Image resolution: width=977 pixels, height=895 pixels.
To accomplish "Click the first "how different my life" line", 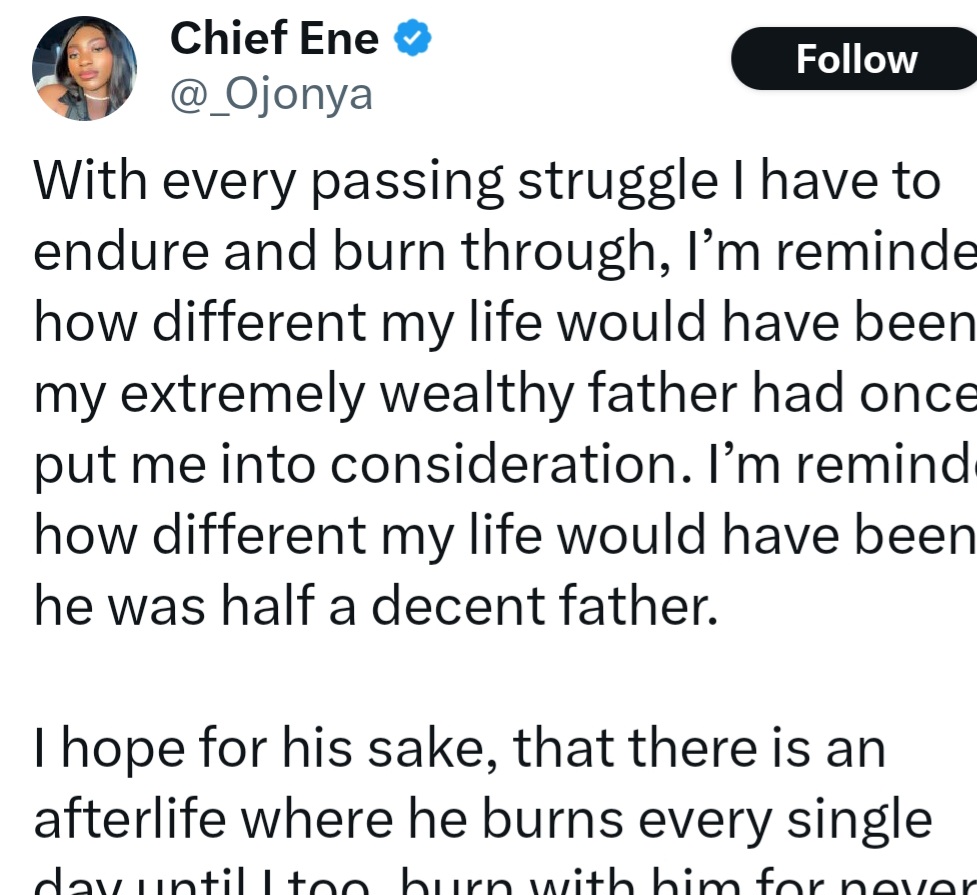I will (x=505, y=323).
